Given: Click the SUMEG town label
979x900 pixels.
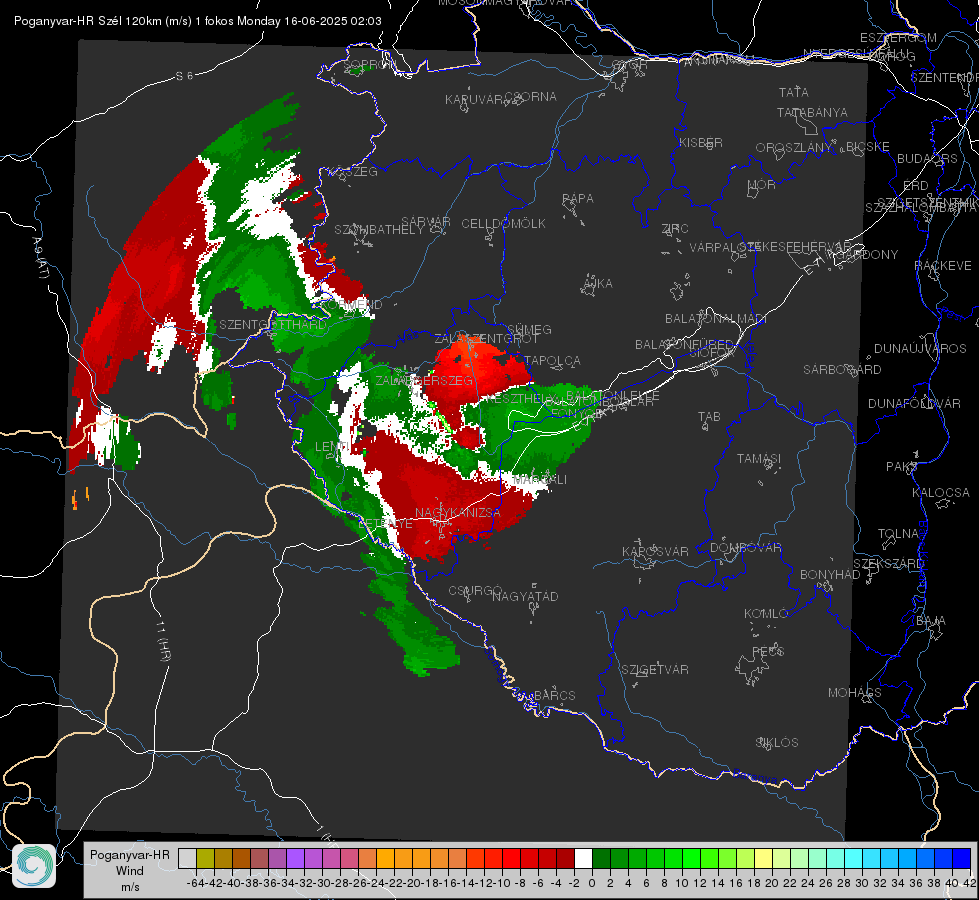Looking at the screenshot, I should pos(529,330).
